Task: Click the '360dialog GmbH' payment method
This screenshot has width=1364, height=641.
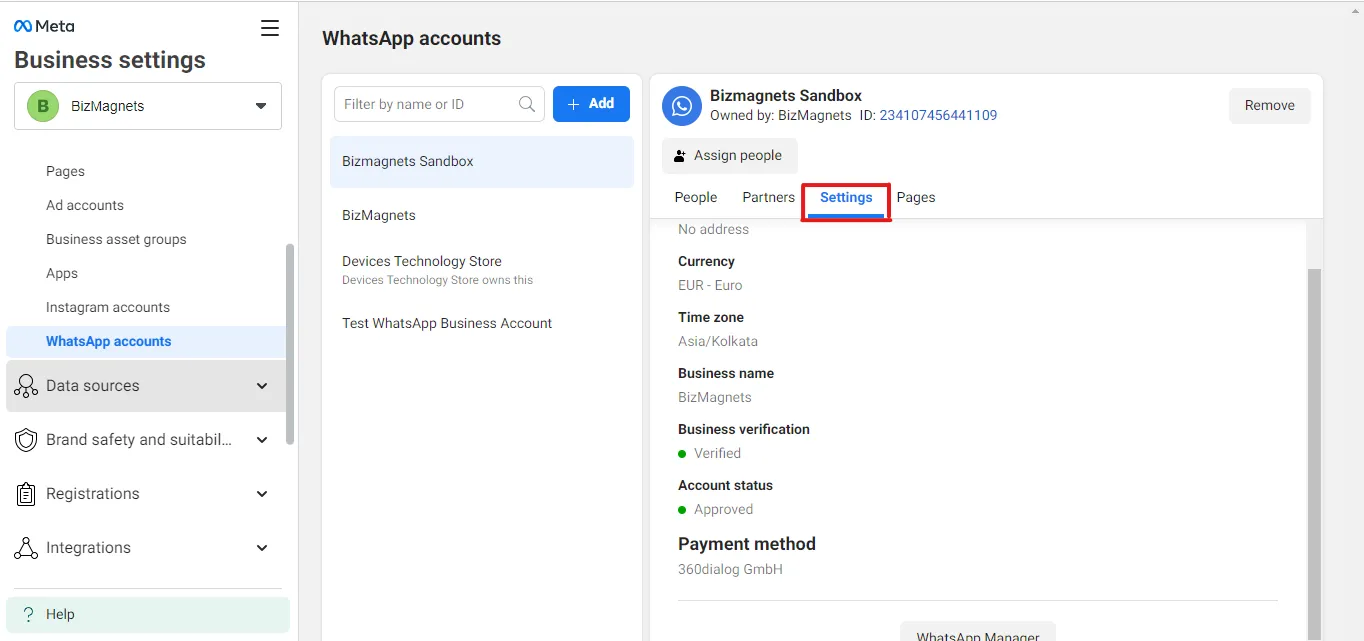Action: (730, 569)
